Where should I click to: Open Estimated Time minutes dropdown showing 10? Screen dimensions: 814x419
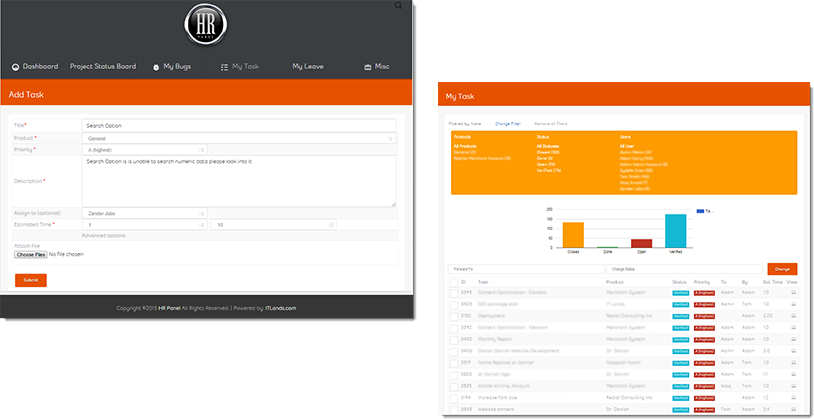pos(274,225)
